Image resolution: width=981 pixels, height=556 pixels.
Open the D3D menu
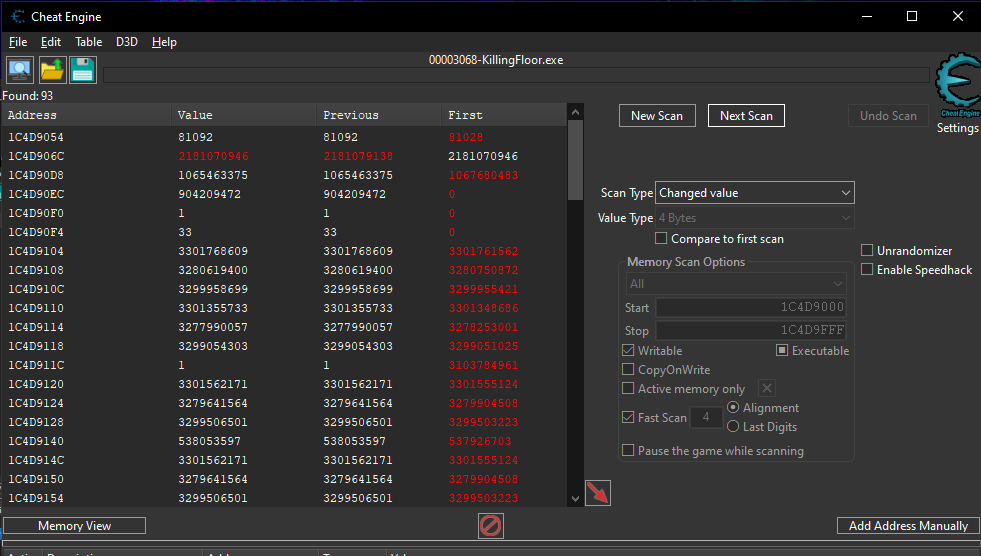pos(127,42)
